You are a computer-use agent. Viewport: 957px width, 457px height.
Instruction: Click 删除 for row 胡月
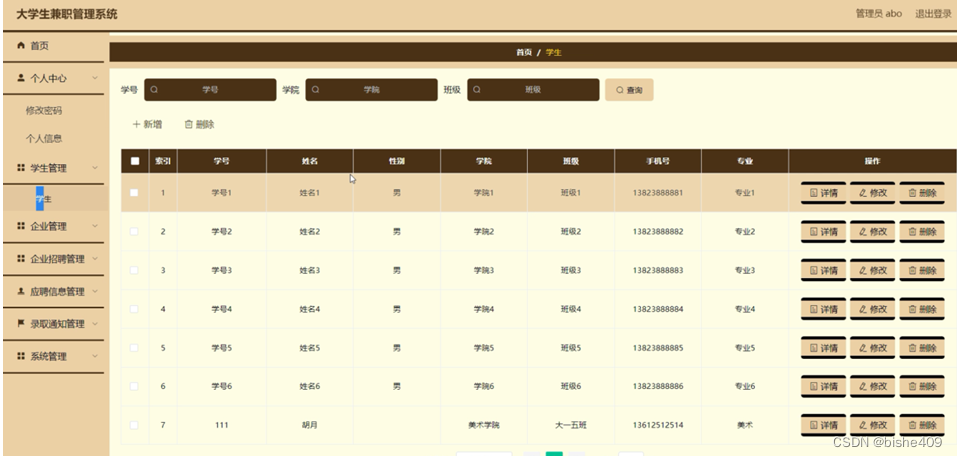coord(922,425)
